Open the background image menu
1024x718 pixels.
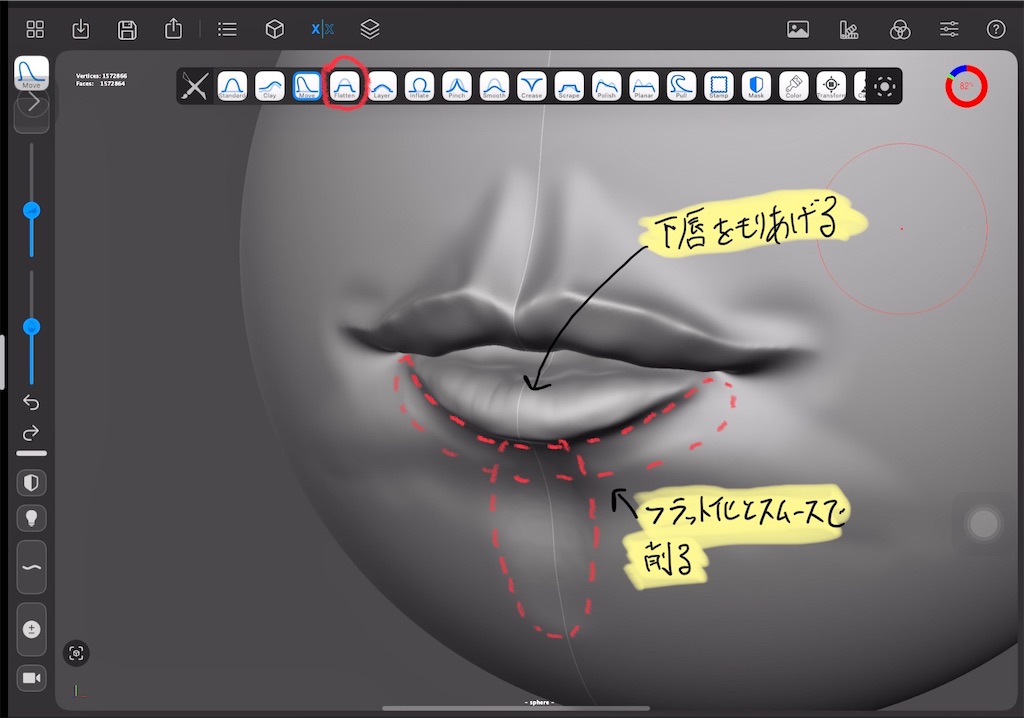(x=798, y=29)
